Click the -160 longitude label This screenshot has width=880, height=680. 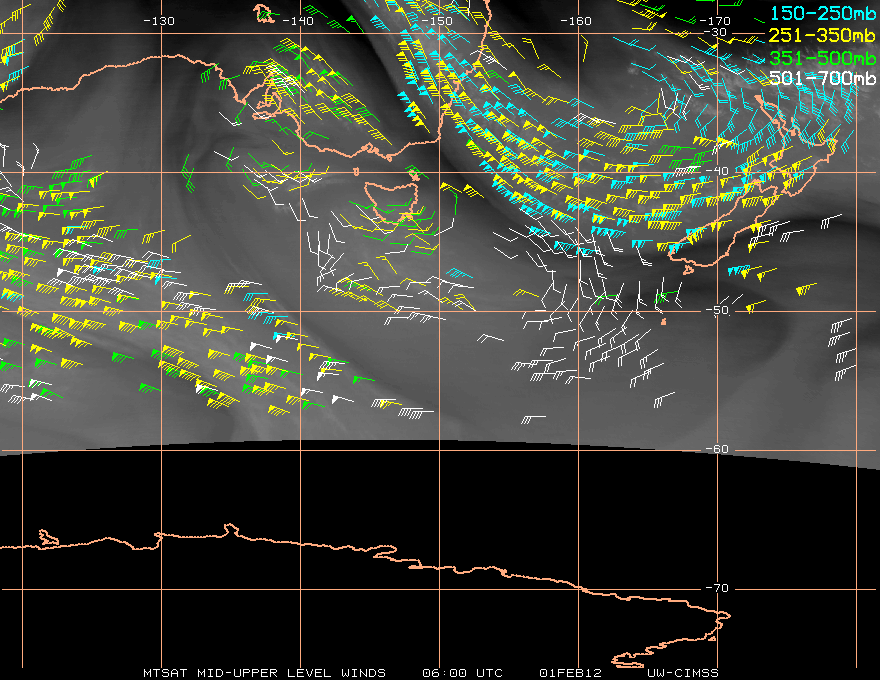(x=576, y=21)
